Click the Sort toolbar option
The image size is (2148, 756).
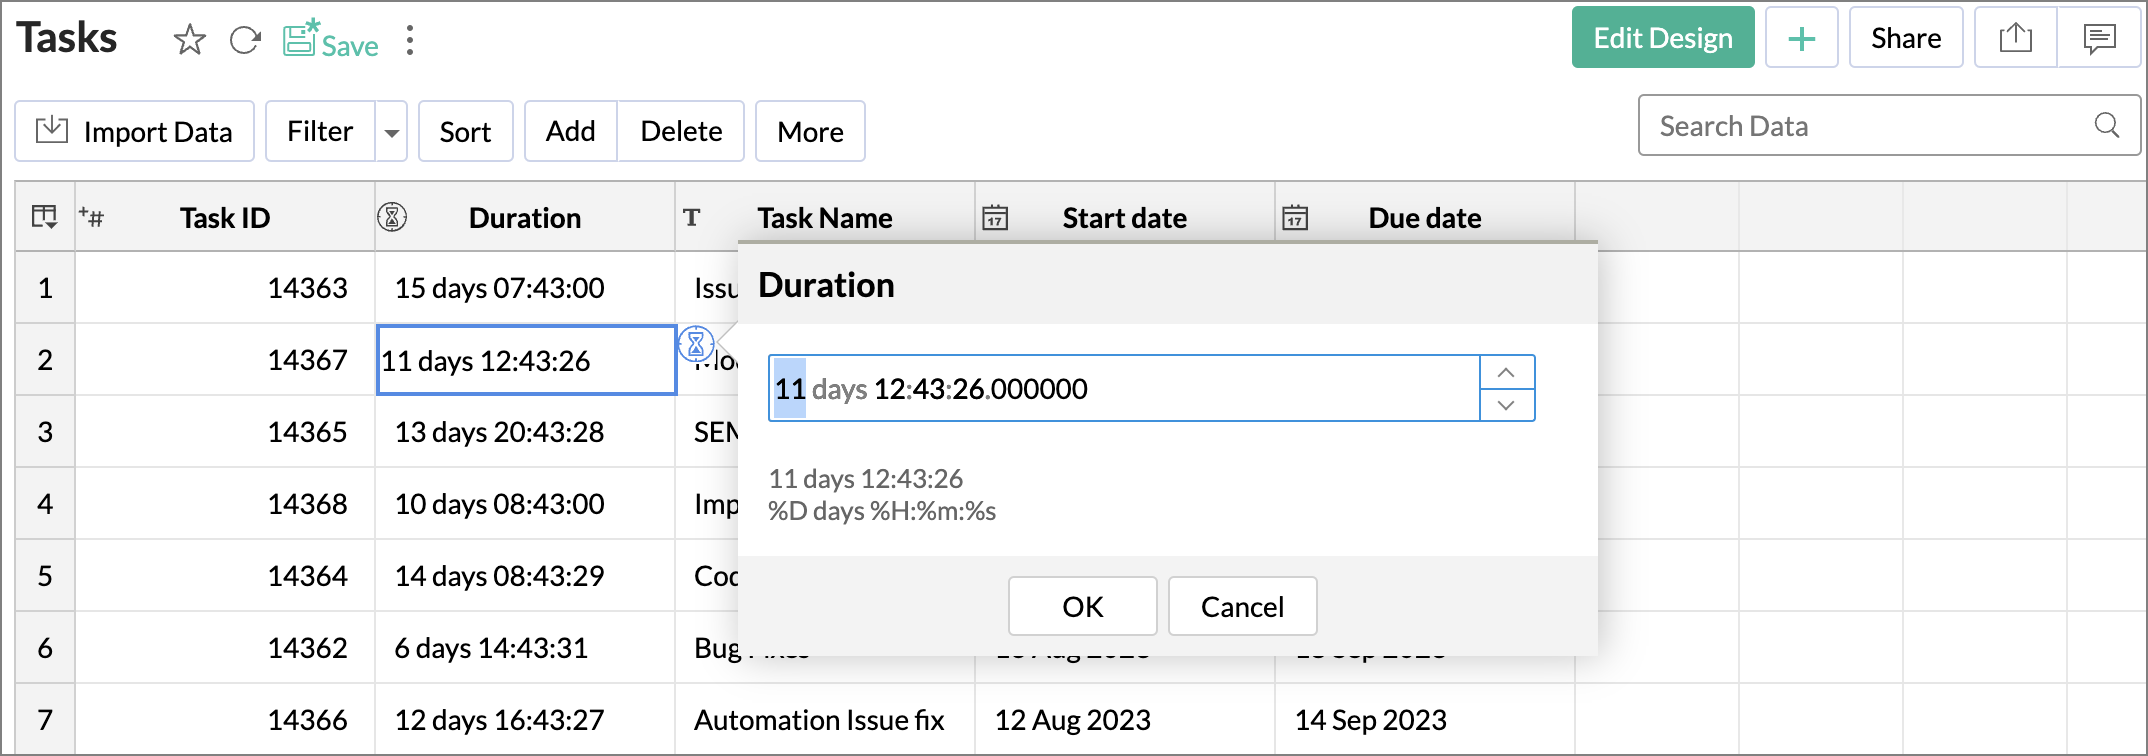click(x=465, y=131)
